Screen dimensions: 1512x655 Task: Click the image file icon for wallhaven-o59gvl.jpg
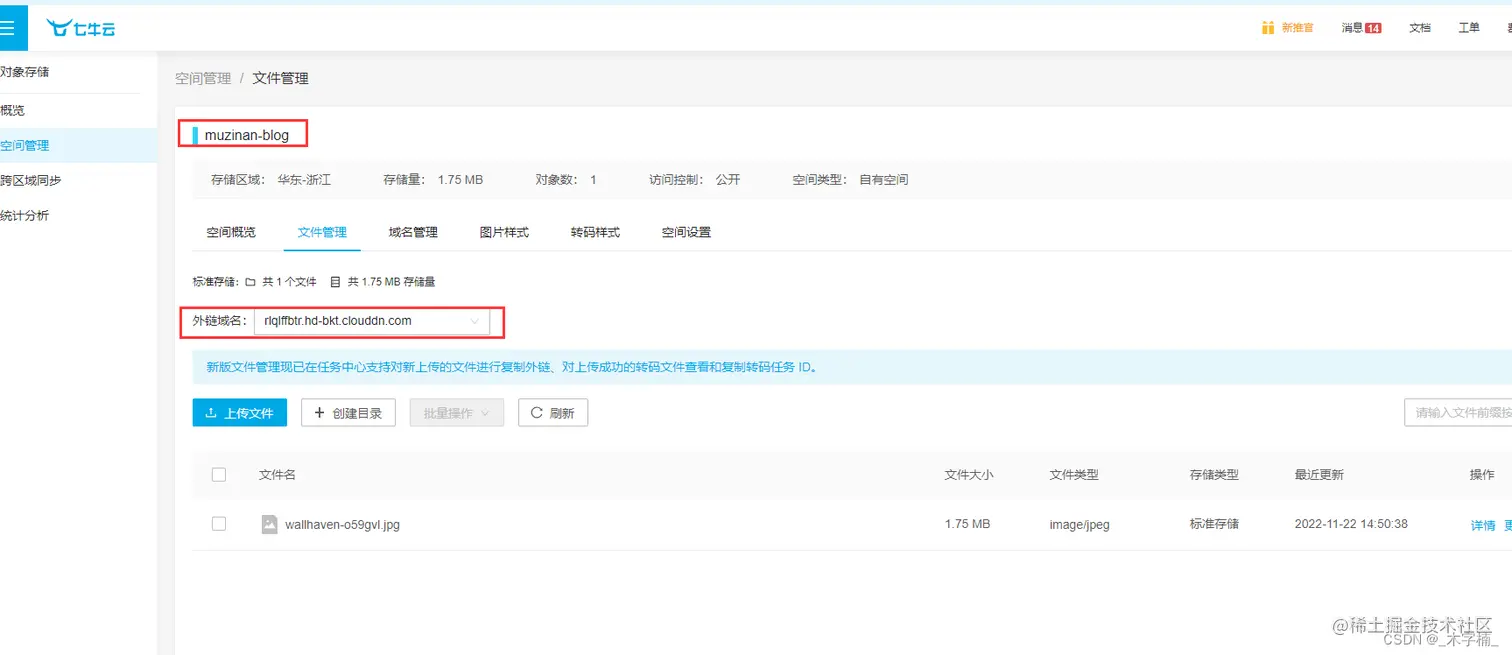[x=269, y=524]
